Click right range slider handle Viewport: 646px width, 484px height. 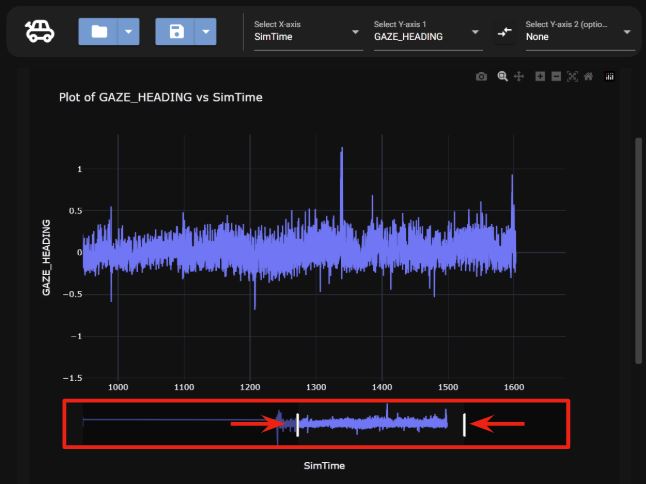click(x=464, y=425)
